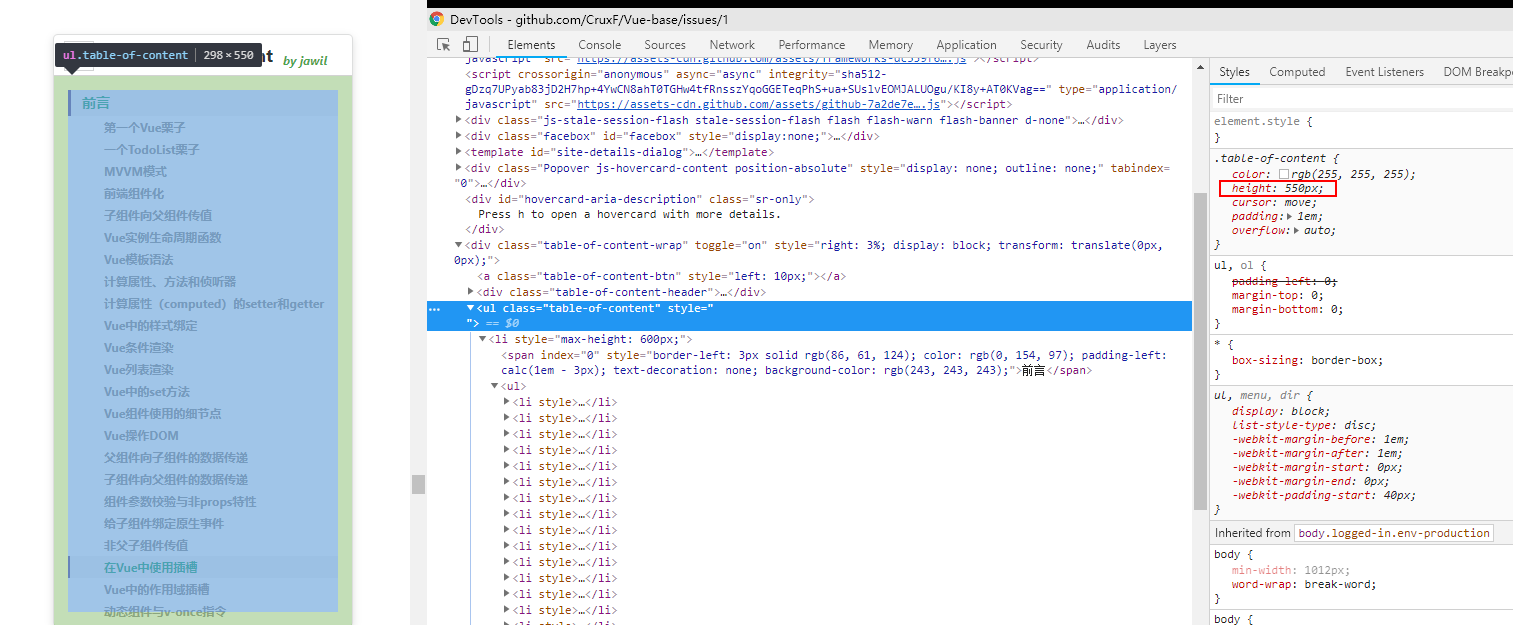Activate the inspect element picker icon
1513x625 pixels.
(x=444, y=45)
